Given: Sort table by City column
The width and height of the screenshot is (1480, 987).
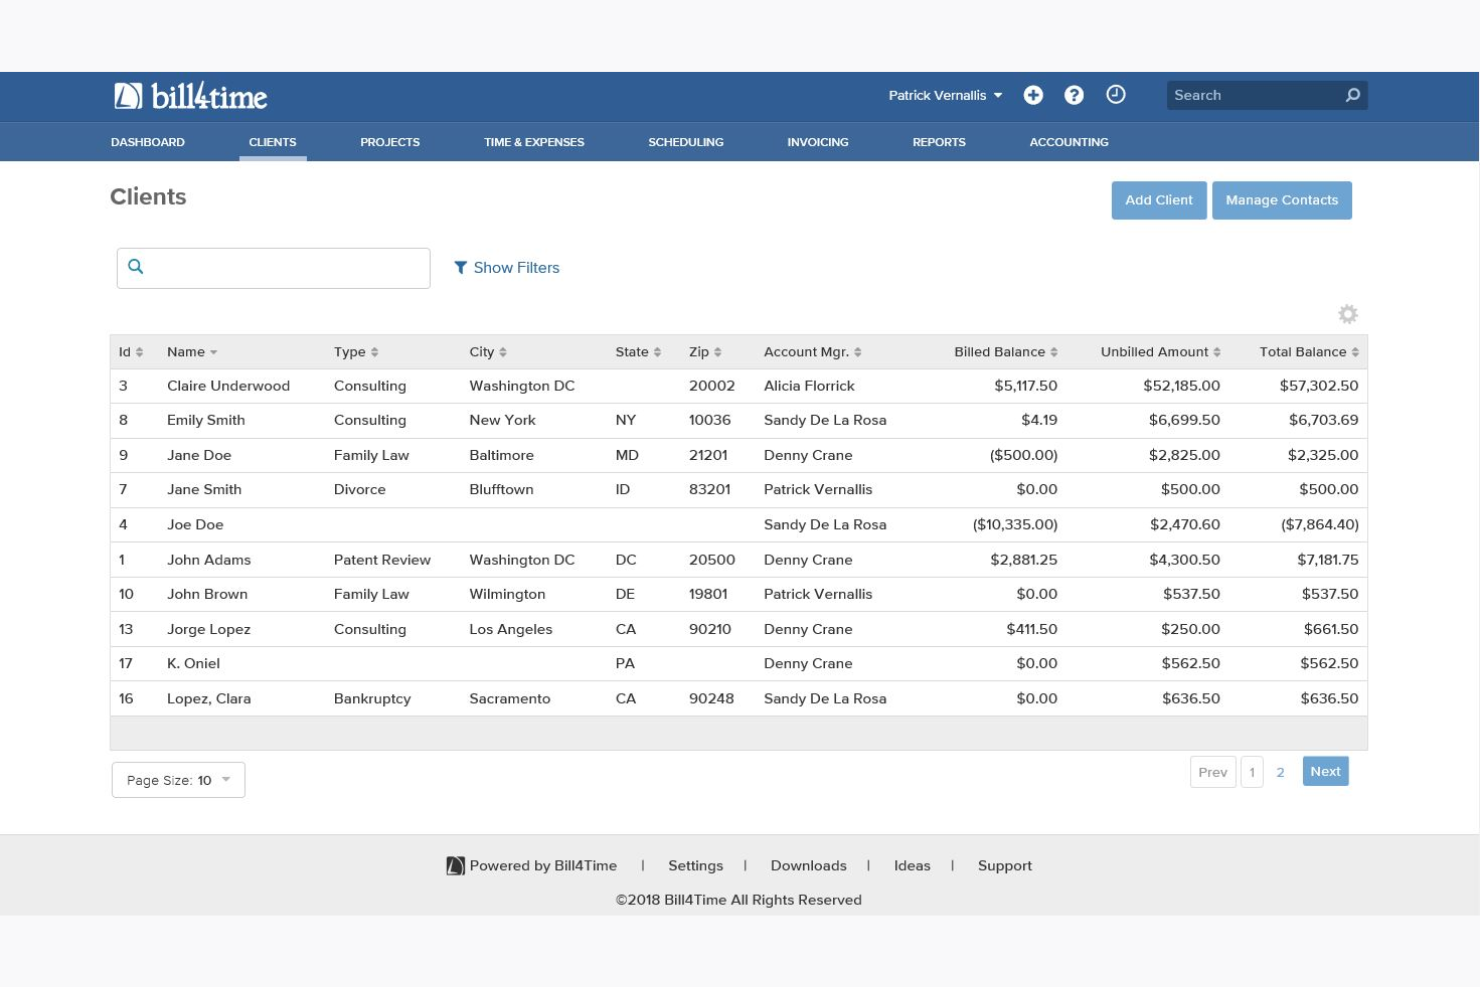Looking at the screenshot, I should click(488, 352).
